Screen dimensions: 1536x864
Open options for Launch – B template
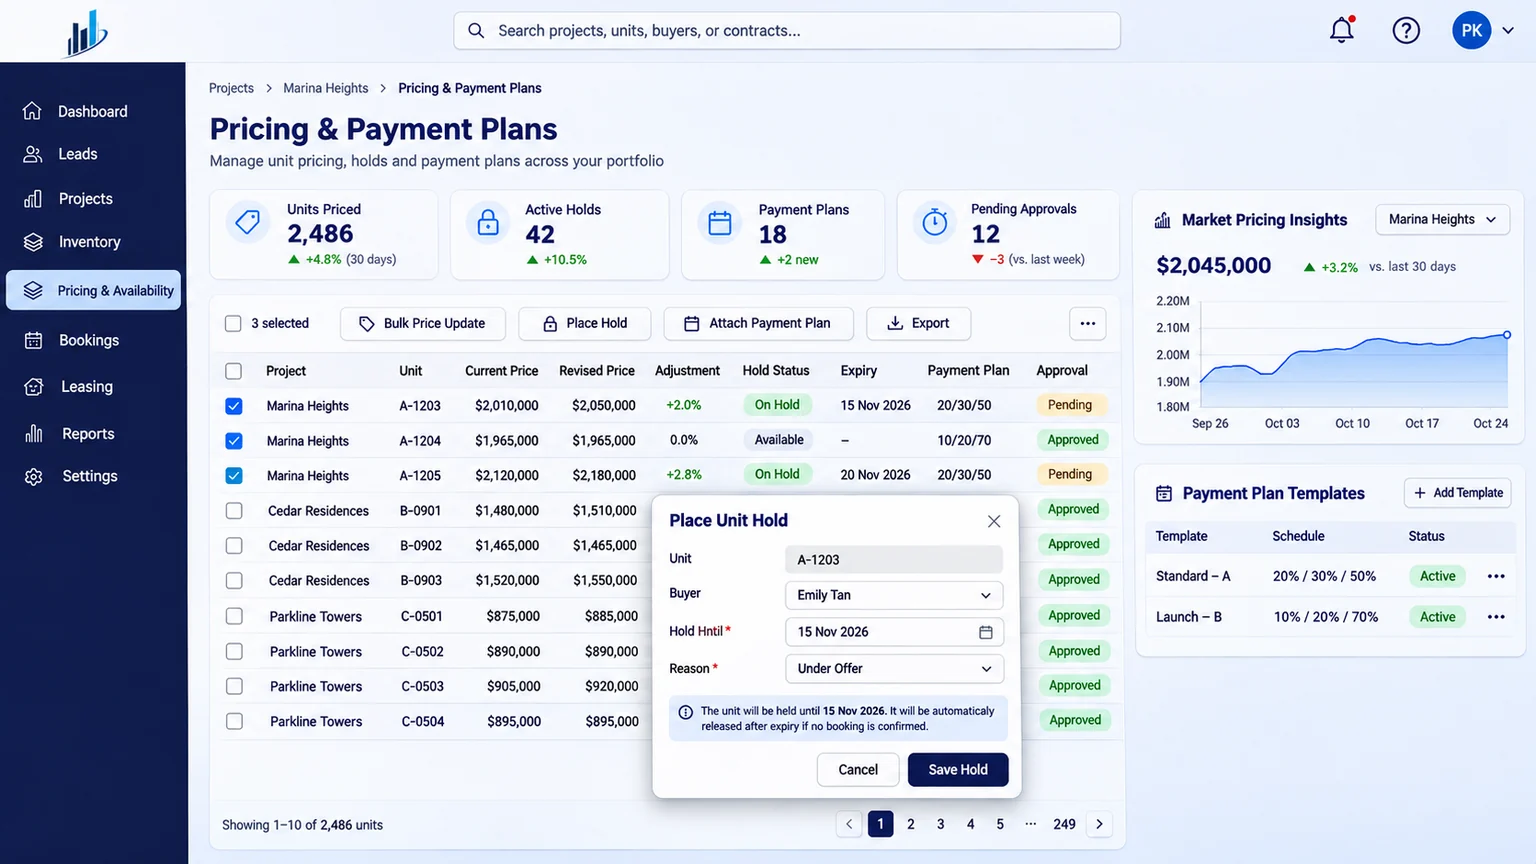tap(1496, 617)
